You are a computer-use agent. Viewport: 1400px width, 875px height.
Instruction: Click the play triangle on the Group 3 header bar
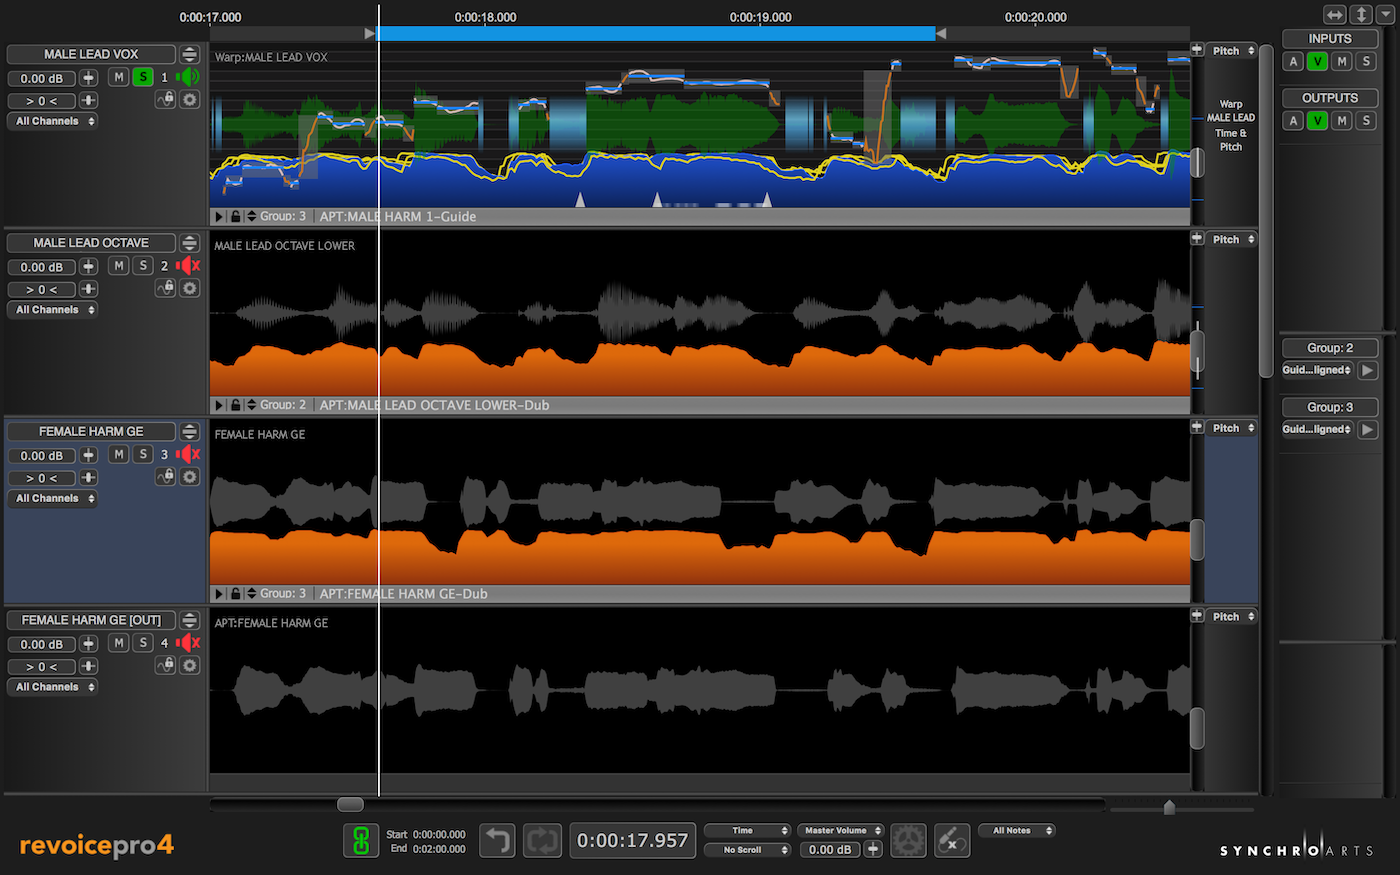[218, 216]
